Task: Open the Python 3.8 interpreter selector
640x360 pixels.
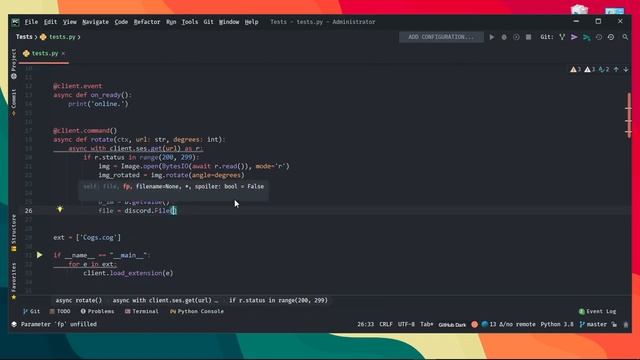Action: (557, 324)
